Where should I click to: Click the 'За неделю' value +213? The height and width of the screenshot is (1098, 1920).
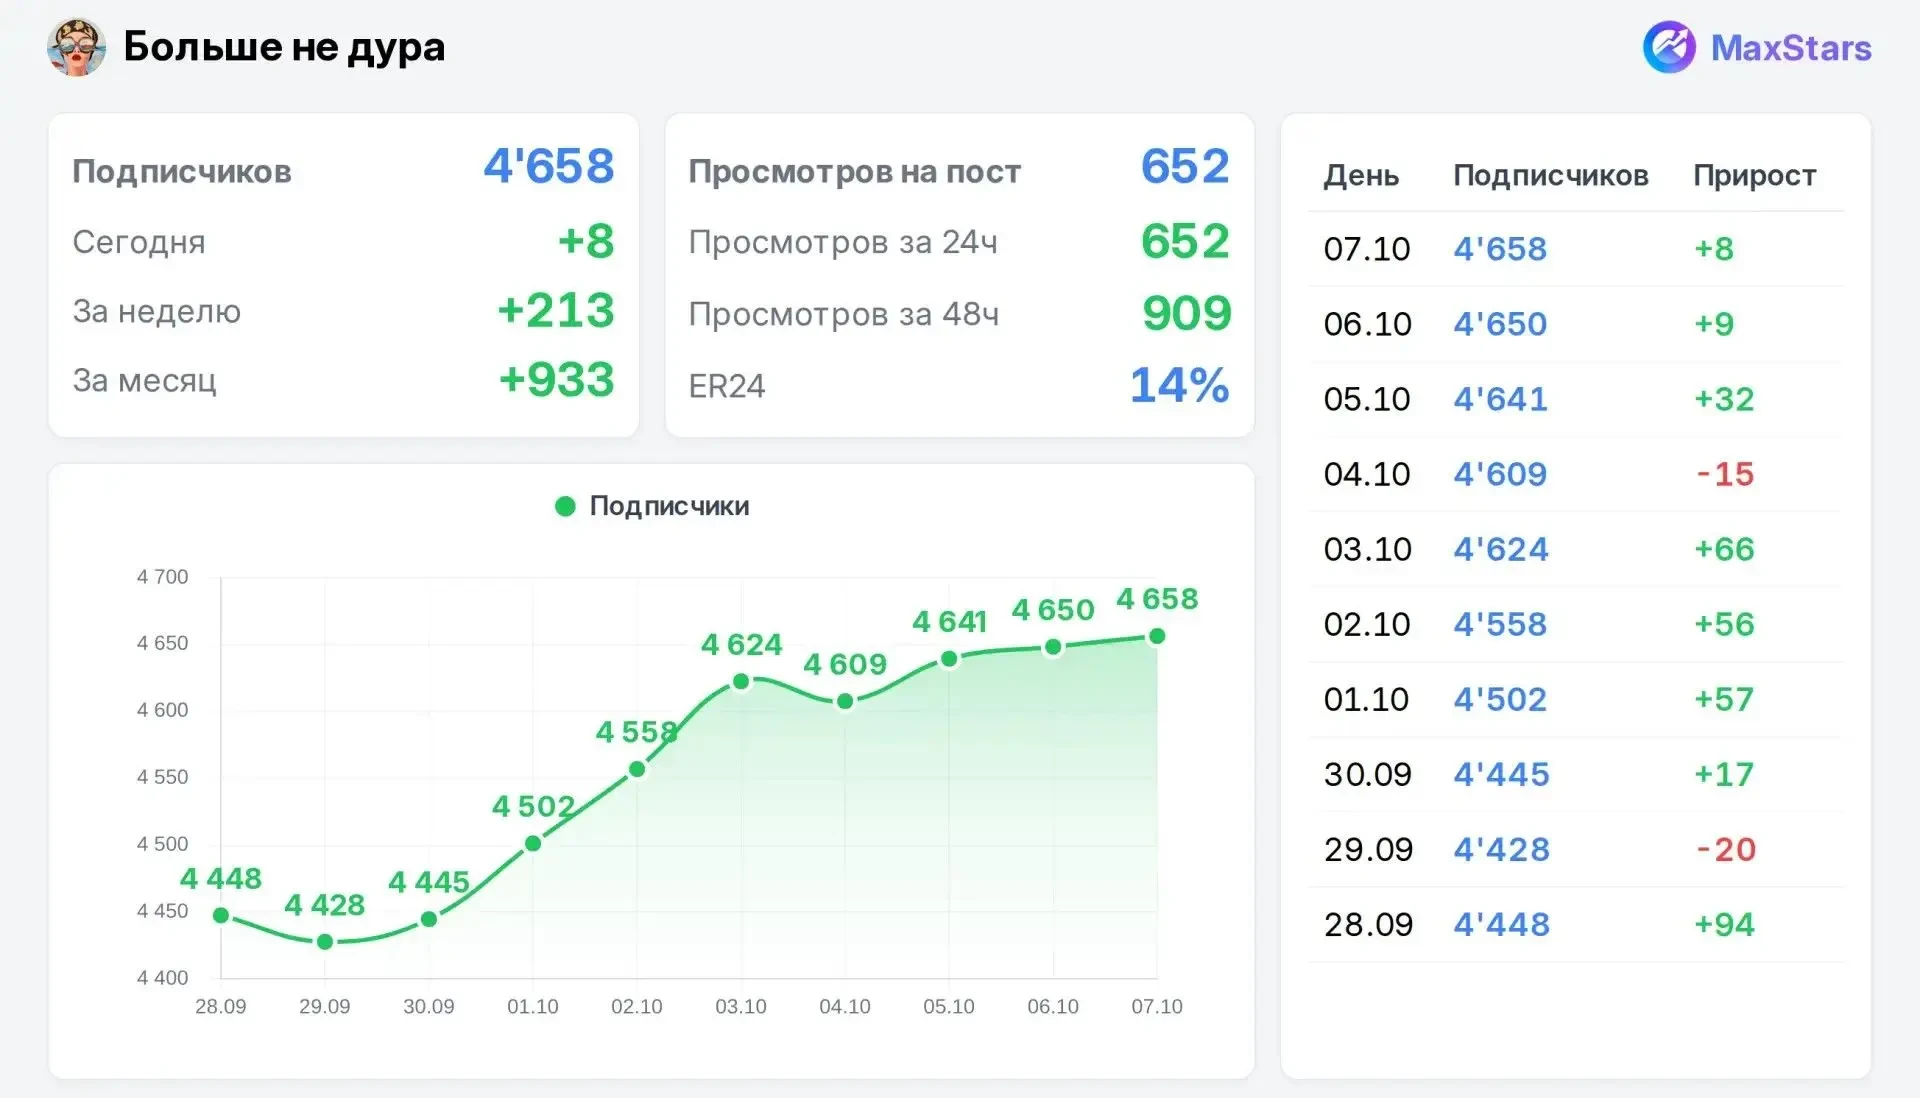tap(556, 310)
